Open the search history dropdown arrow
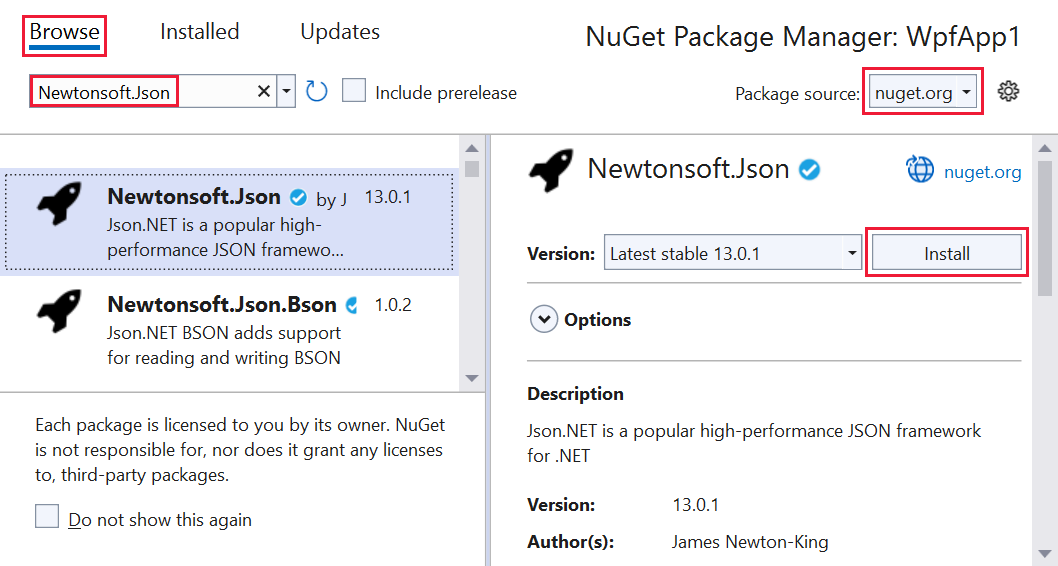 point(286,91)
